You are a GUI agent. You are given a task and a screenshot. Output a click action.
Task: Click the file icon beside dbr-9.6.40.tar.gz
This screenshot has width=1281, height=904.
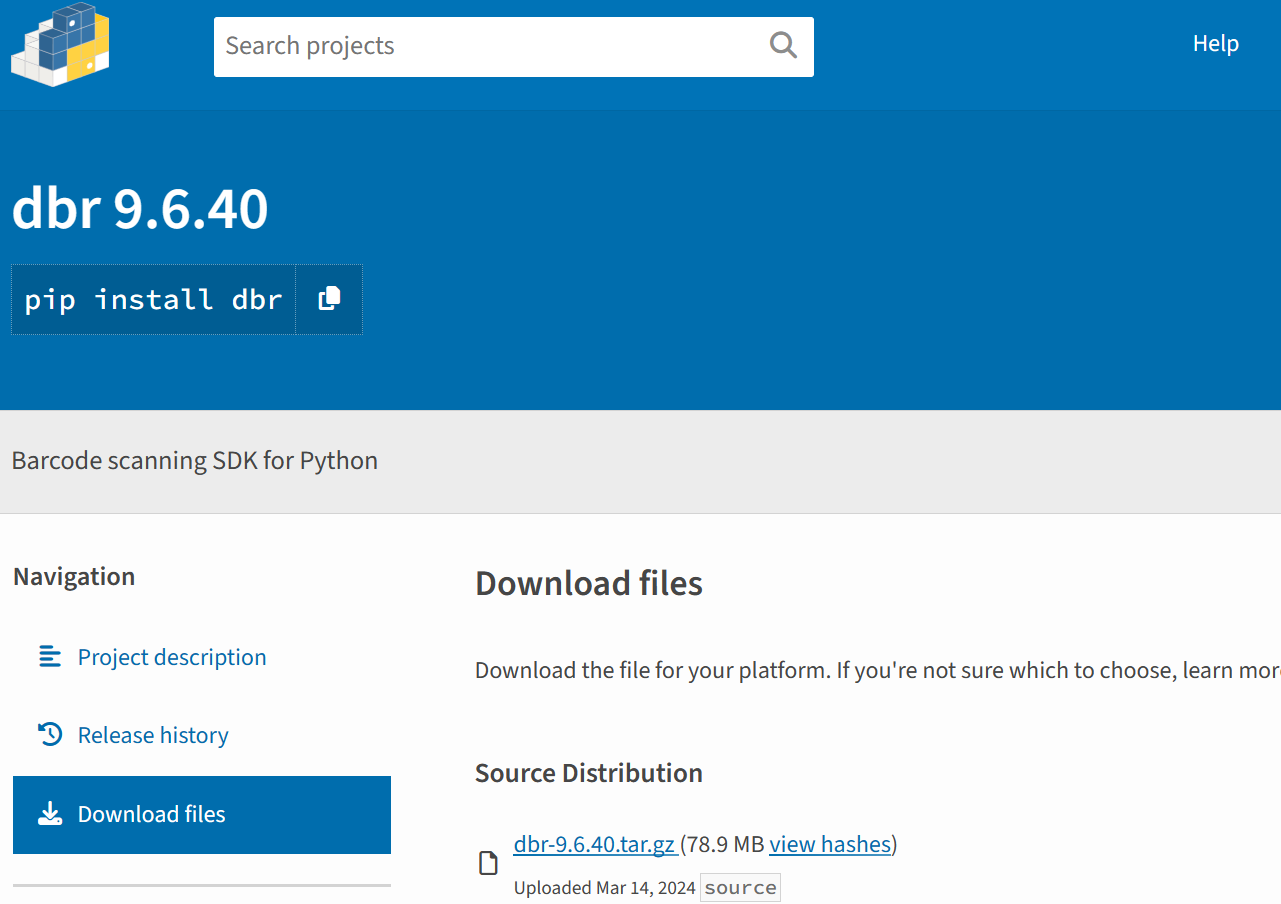488,863
